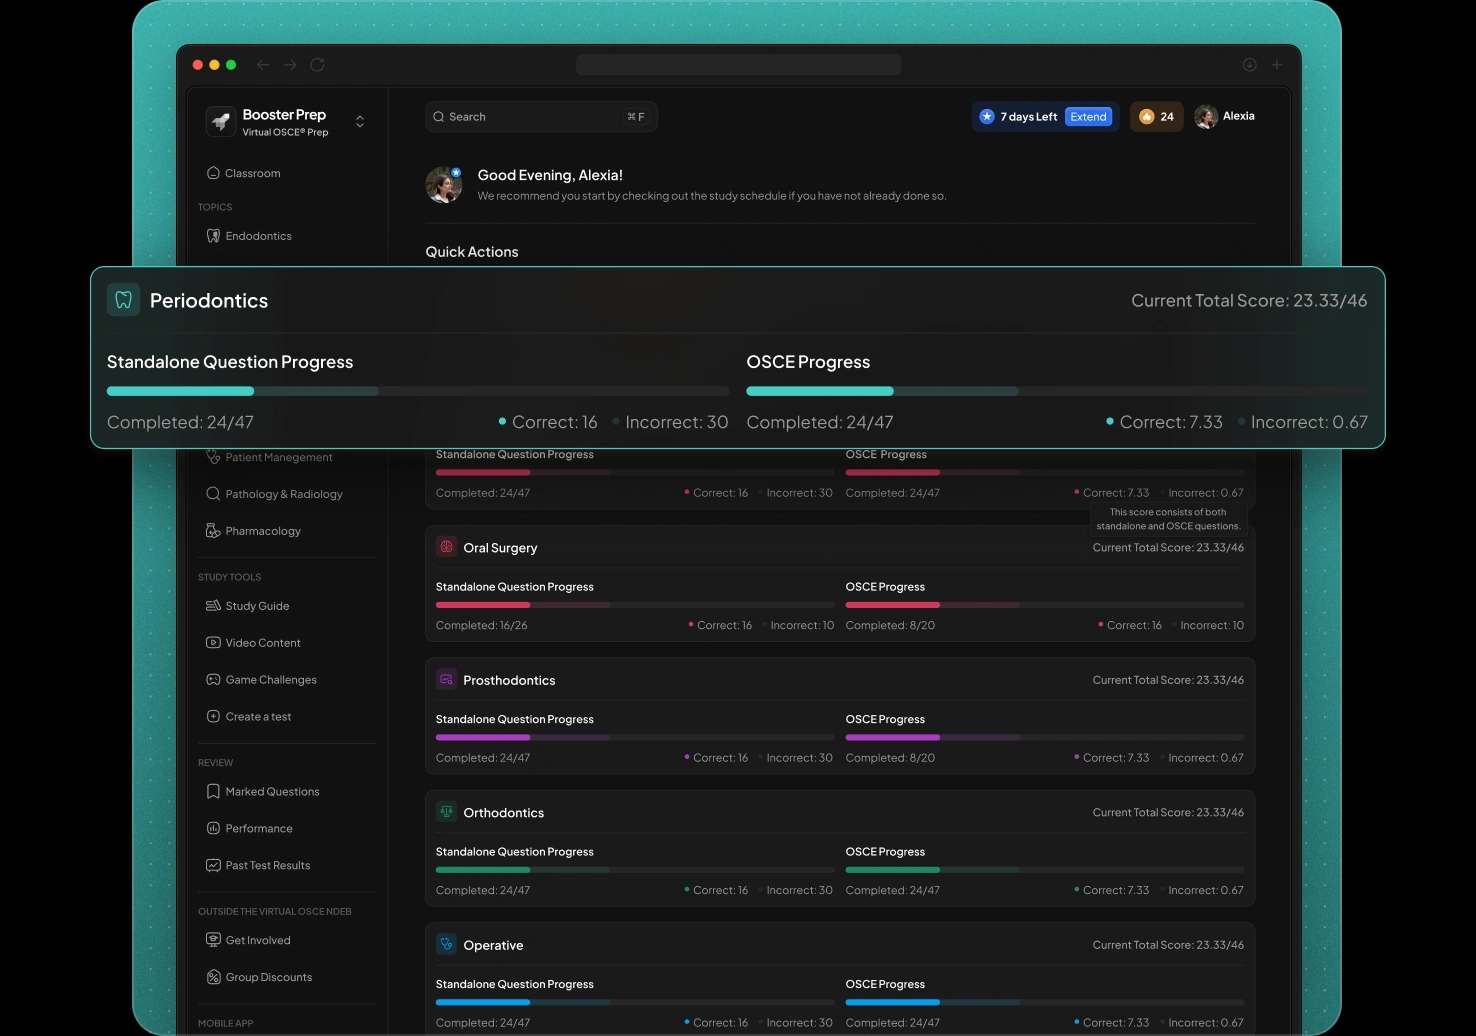This screenshot has width=1476, height=1036.
Task: Open a new browser tab with plus icon
Action: tap(1277, 65)
